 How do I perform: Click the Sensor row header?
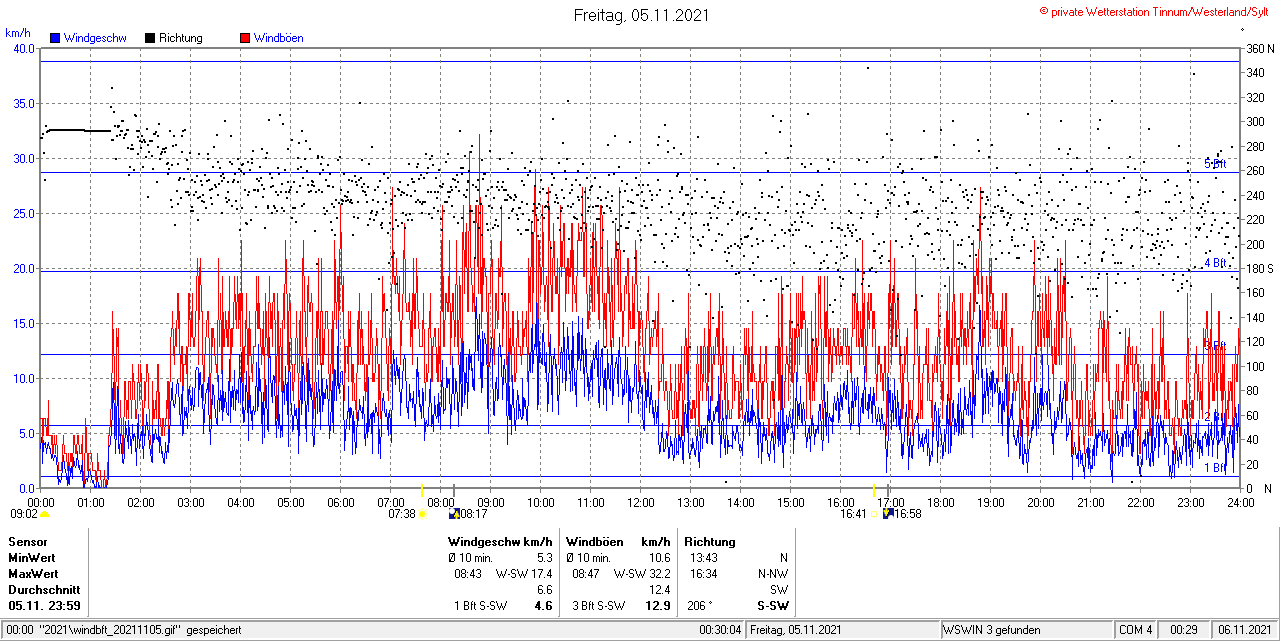coord(27,541)
